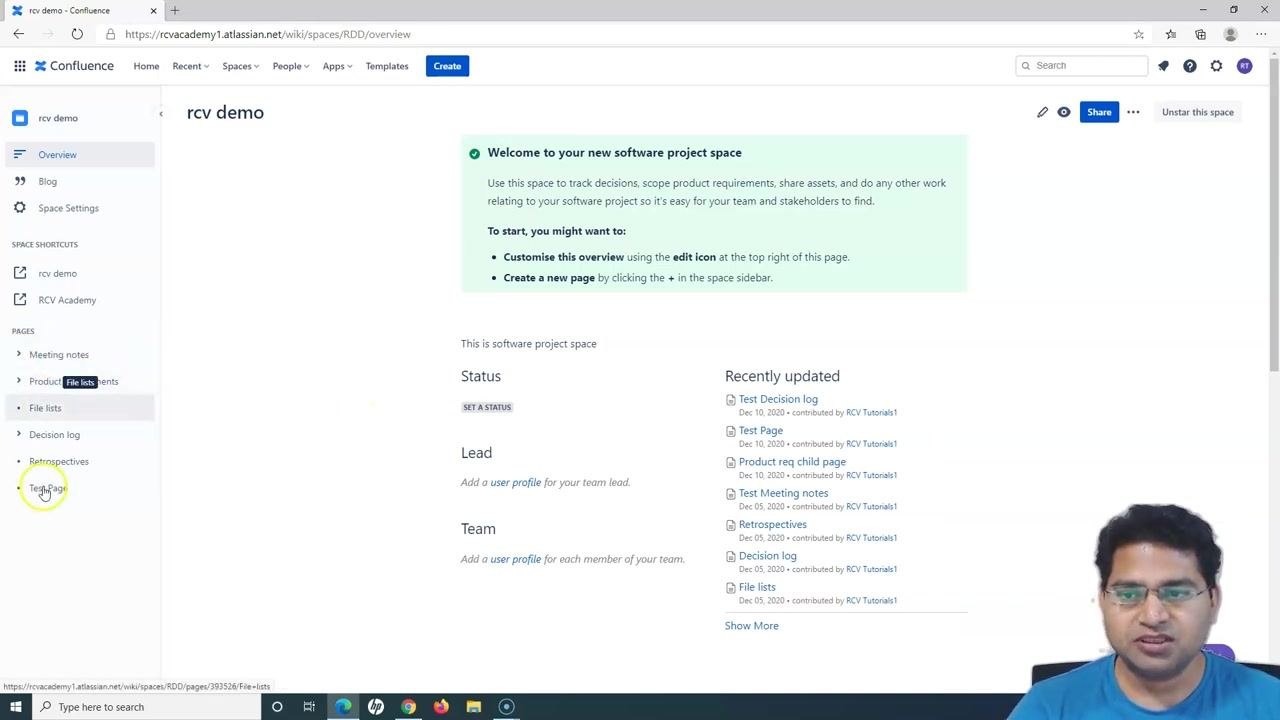Click the SET A STATUS button
This screenshot has height=720, width=1280.
[487, 407]
